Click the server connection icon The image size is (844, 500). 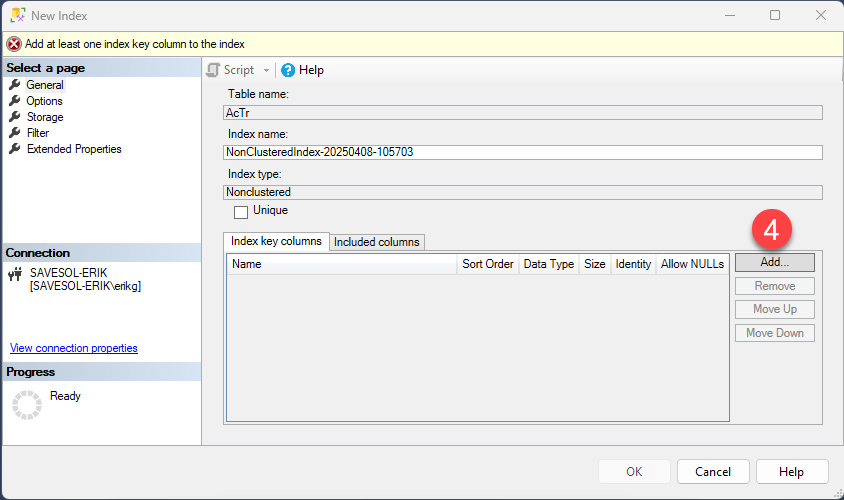[15, 272]
